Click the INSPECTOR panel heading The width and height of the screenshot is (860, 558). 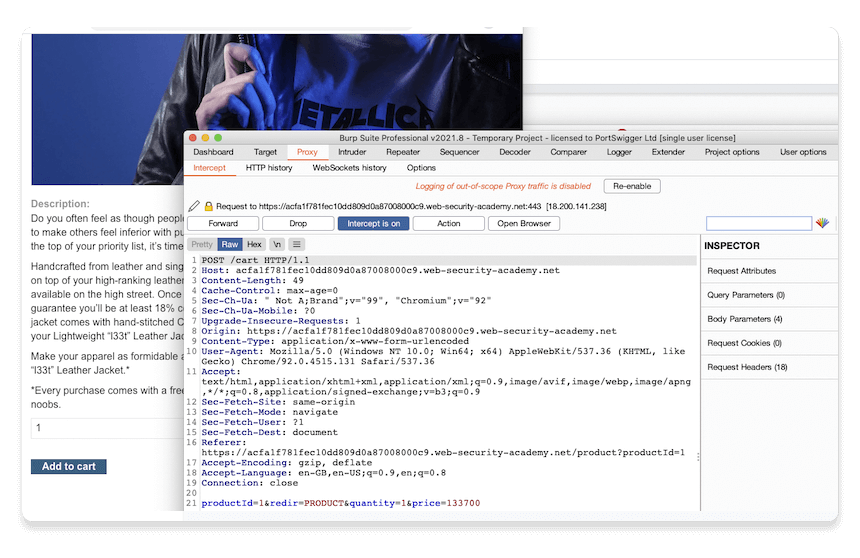tap(732, 246)
